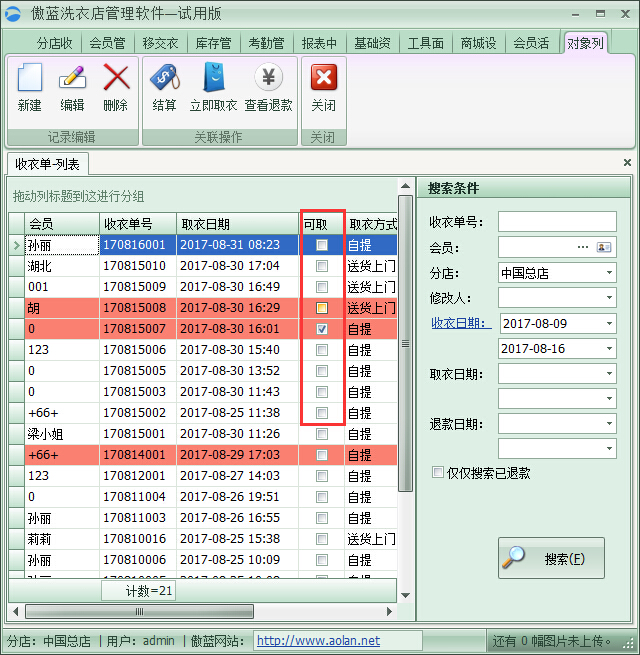
Task: Open the second 取衣日期 dropdown
Action: click(609, 399)
